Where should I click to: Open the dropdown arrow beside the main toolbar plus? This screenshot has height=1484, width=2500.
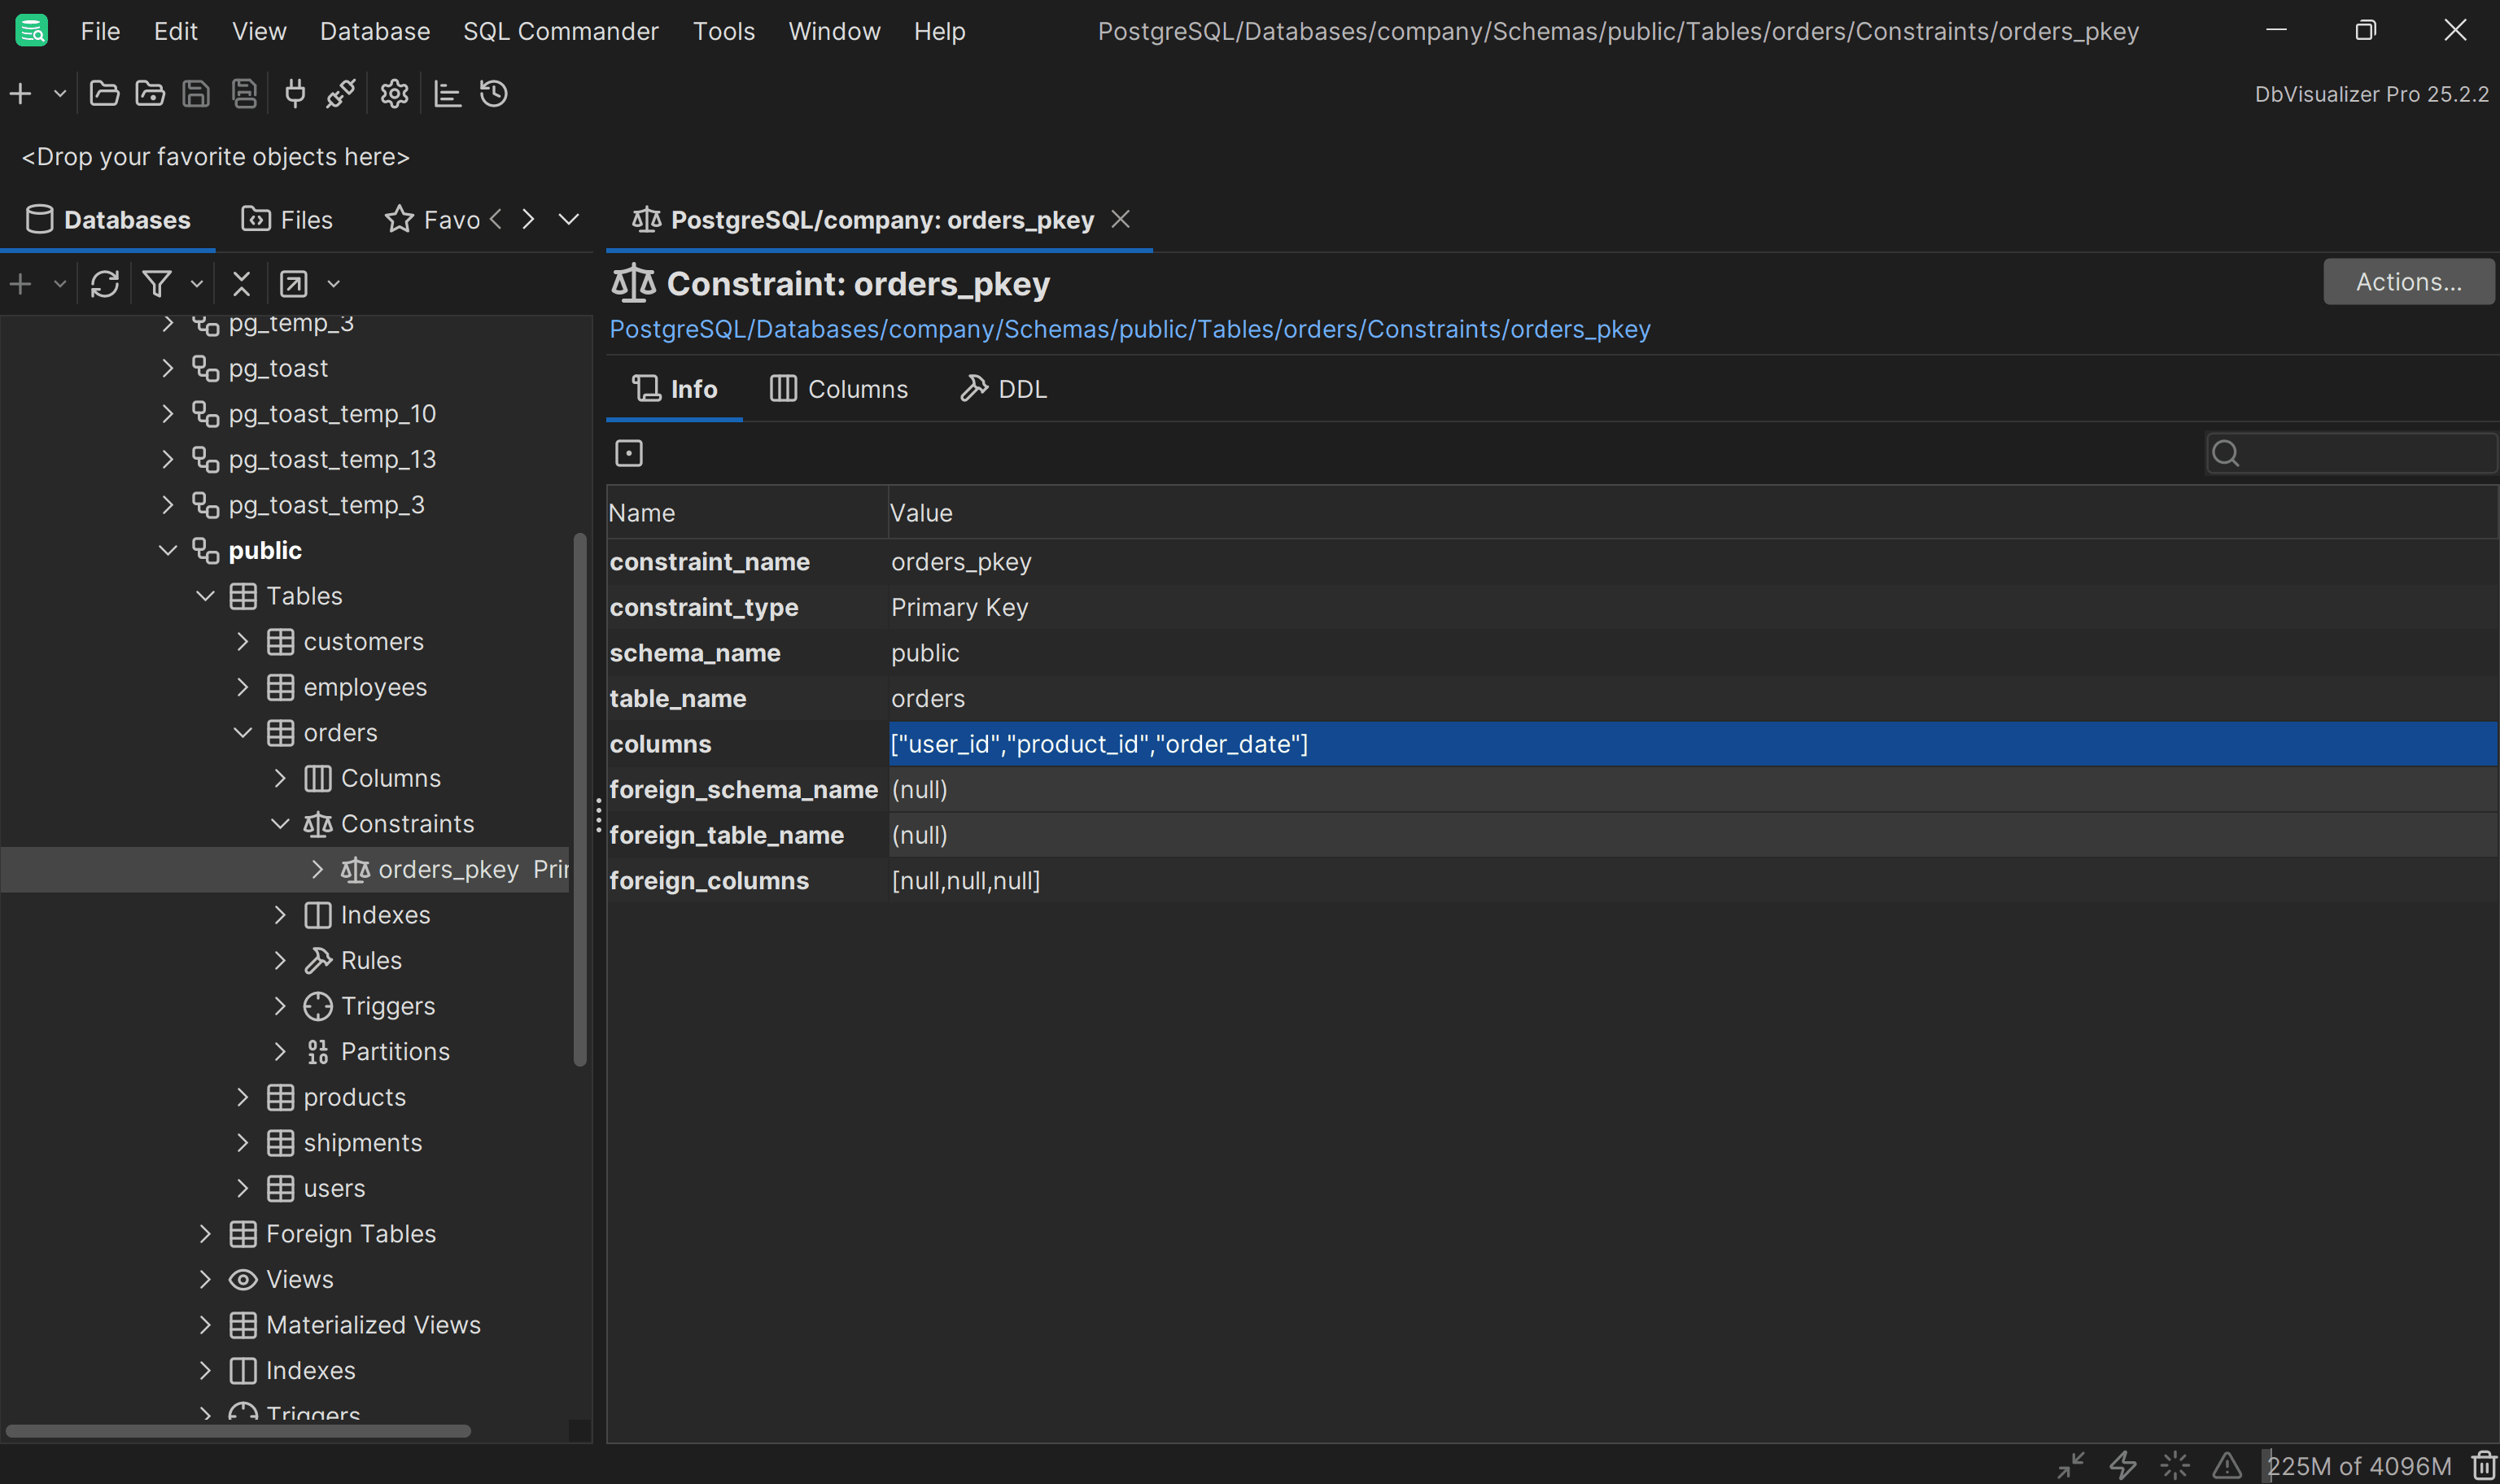[60, 94]
